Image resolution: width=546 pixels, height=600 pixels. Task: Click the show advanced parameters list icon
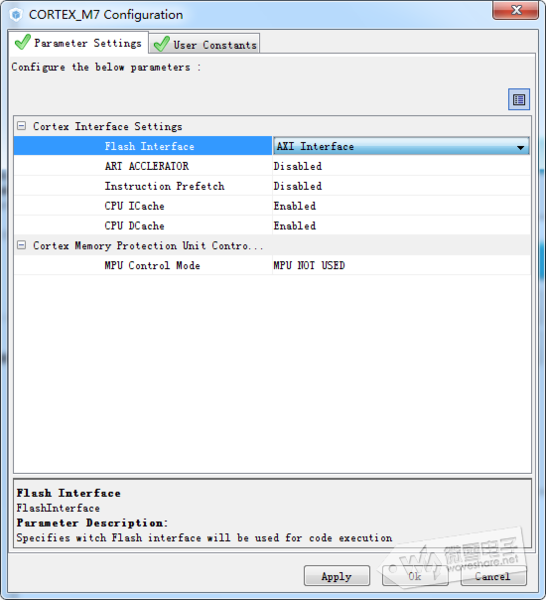[519, 99]
